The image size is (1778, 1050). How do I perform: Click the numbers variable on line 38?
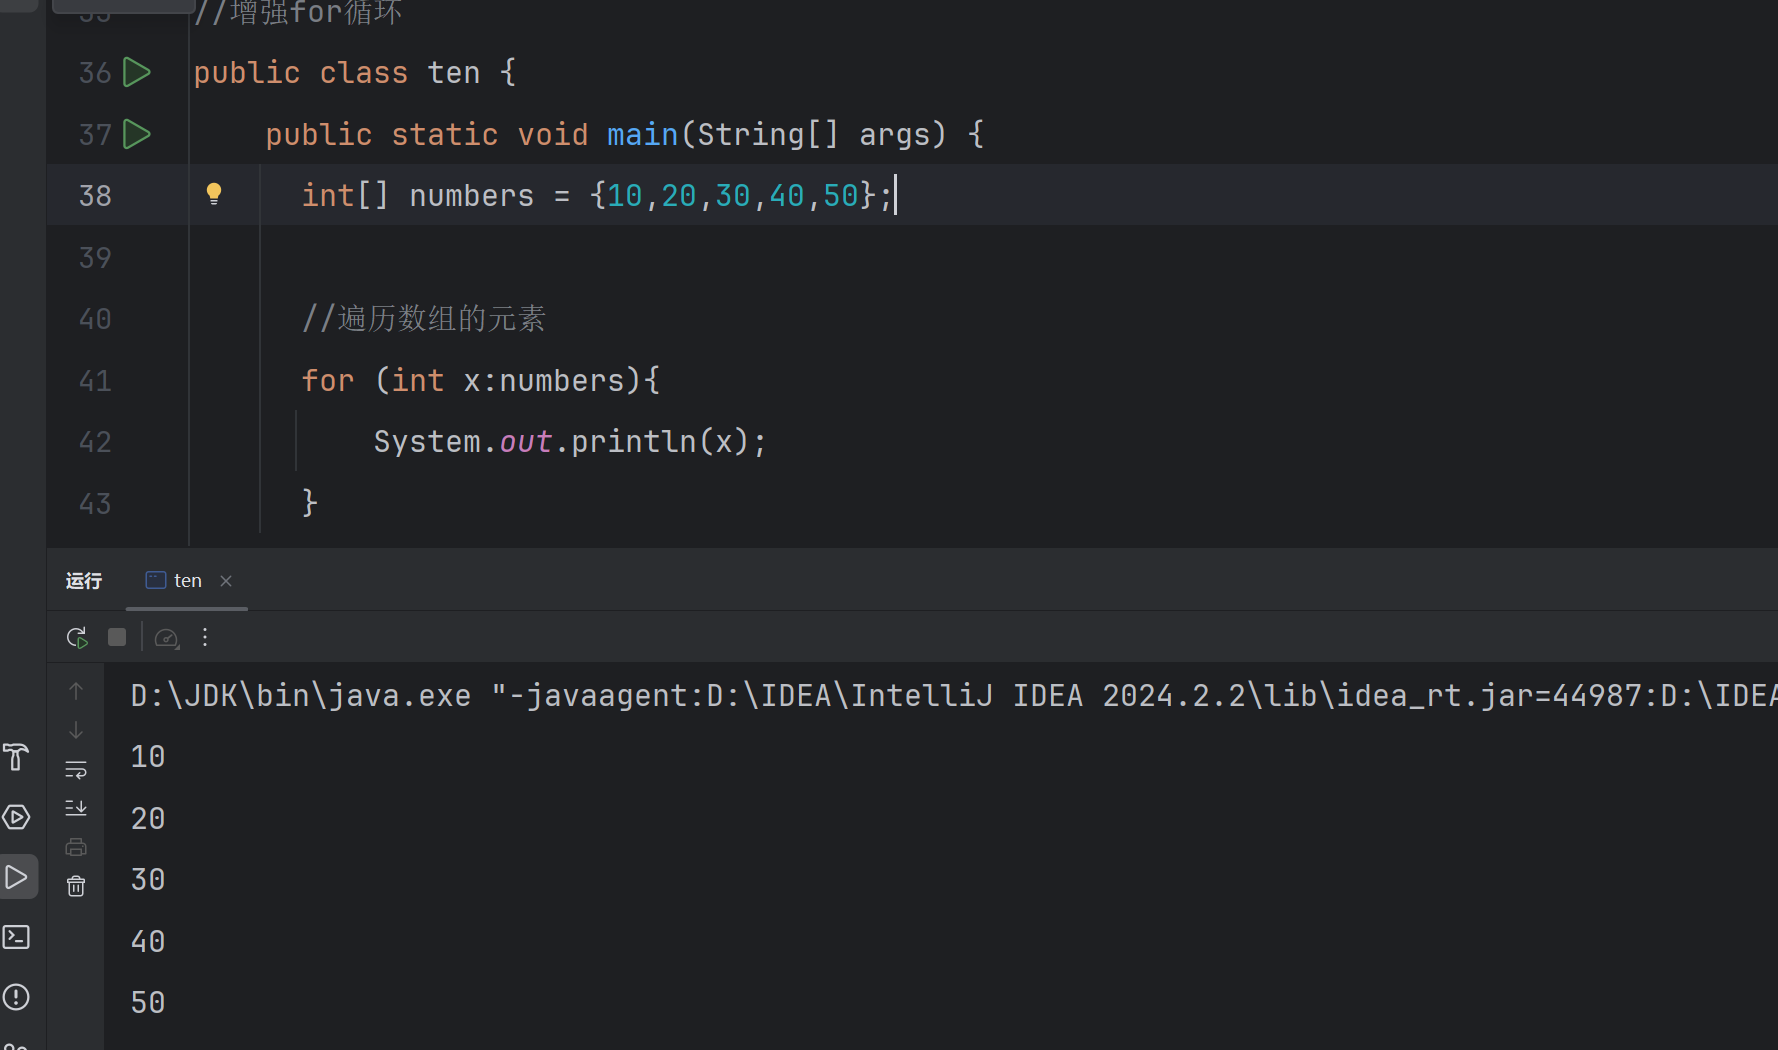(472, 195)
